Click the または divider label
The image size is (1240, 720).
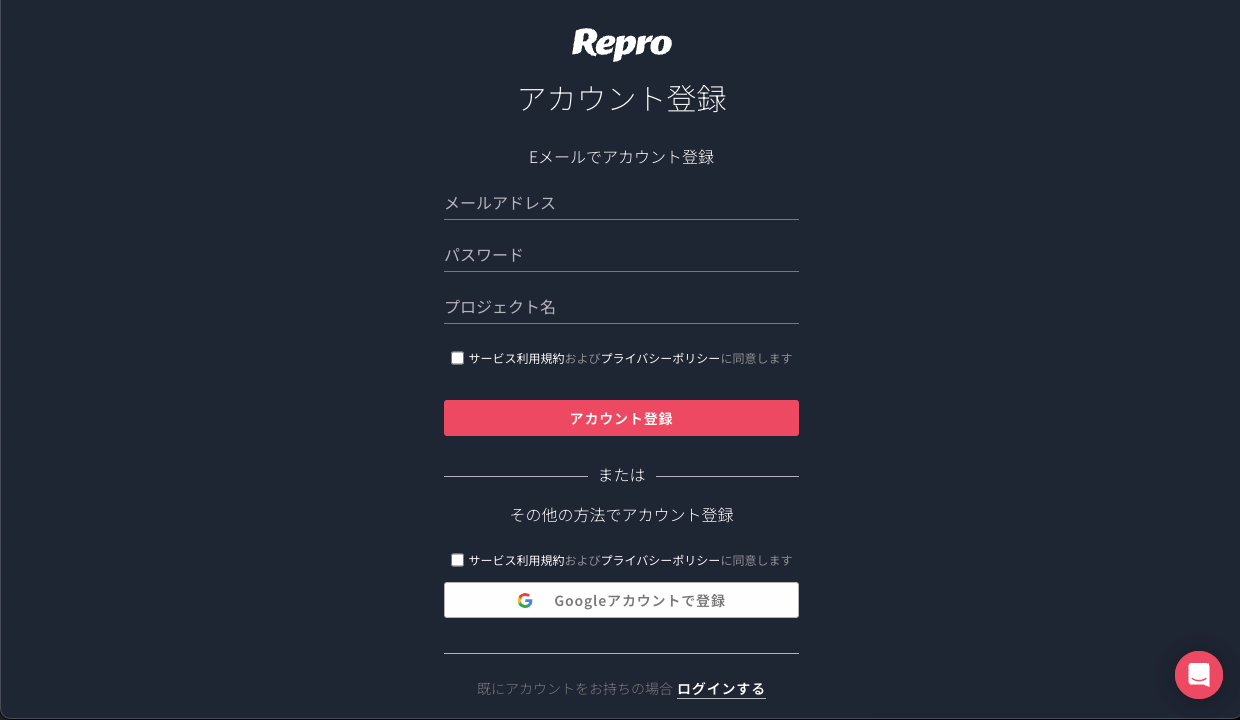[x=621, y=475]
